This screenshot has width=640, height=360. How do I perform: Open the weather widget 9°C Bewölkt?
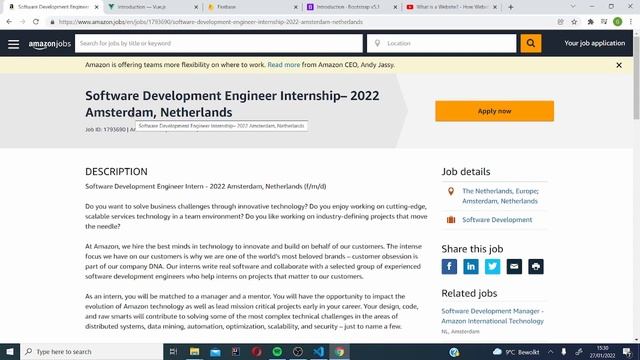[516, 352]
